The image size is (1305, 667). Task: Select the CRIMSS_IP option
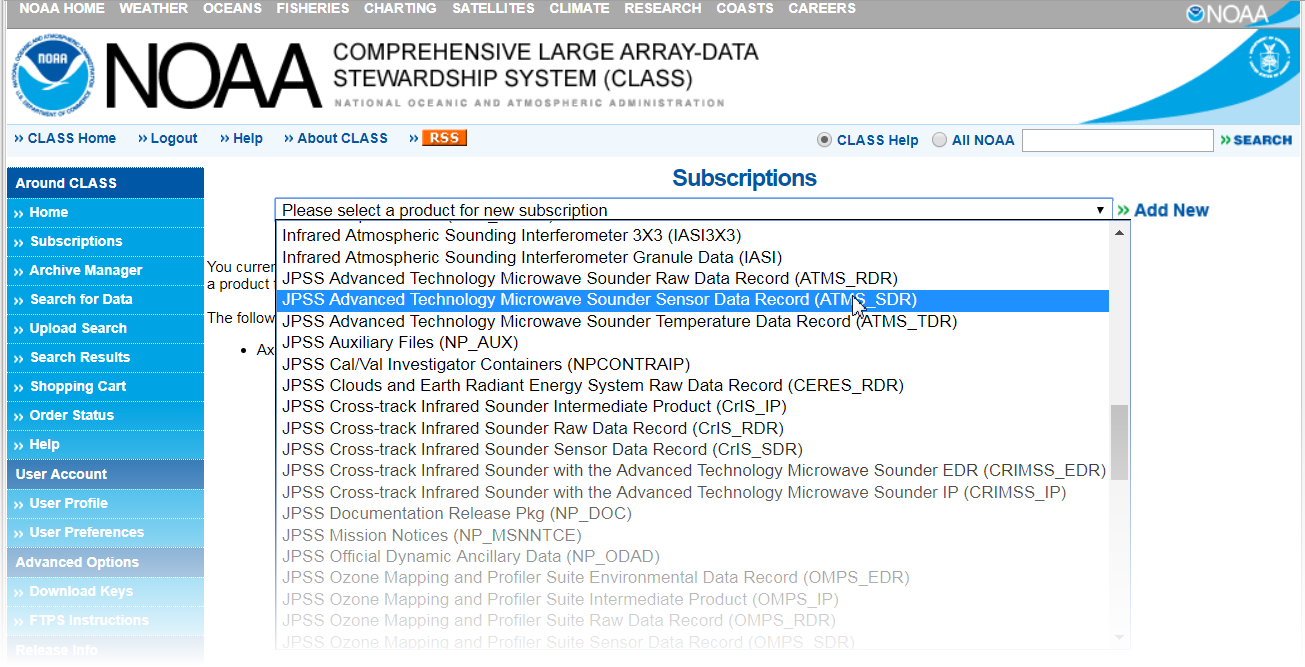pyautogui.click(x=692, y=492)
